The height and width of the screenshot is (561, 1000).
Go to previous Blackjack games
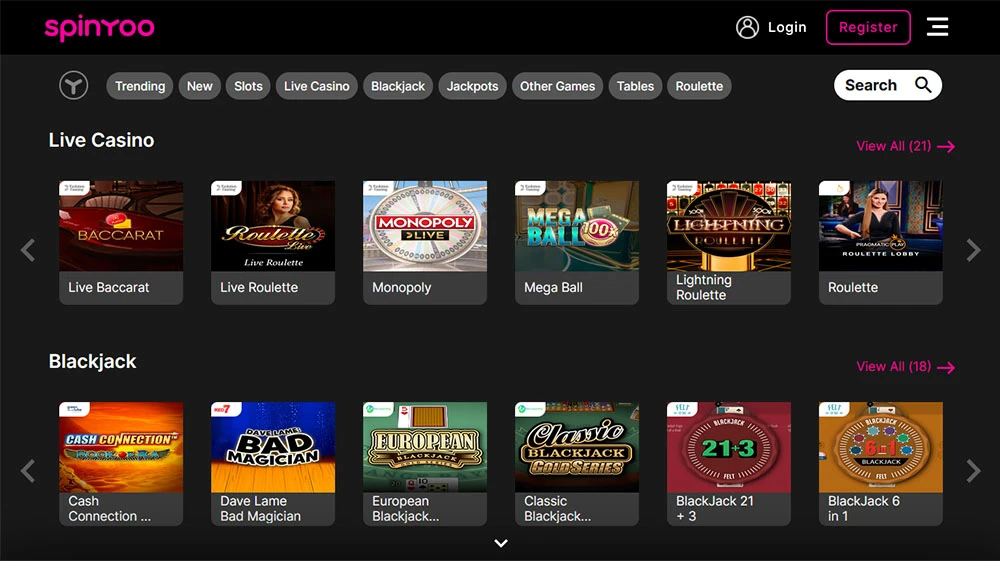(x=27, y=471)
